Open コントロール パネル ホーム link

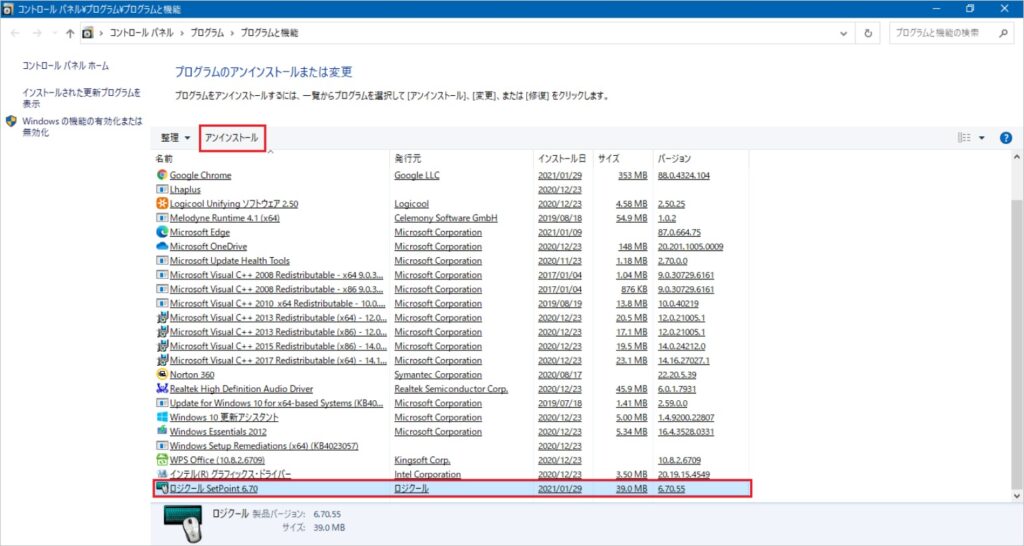pyautogui.click(x=65, y=65)
